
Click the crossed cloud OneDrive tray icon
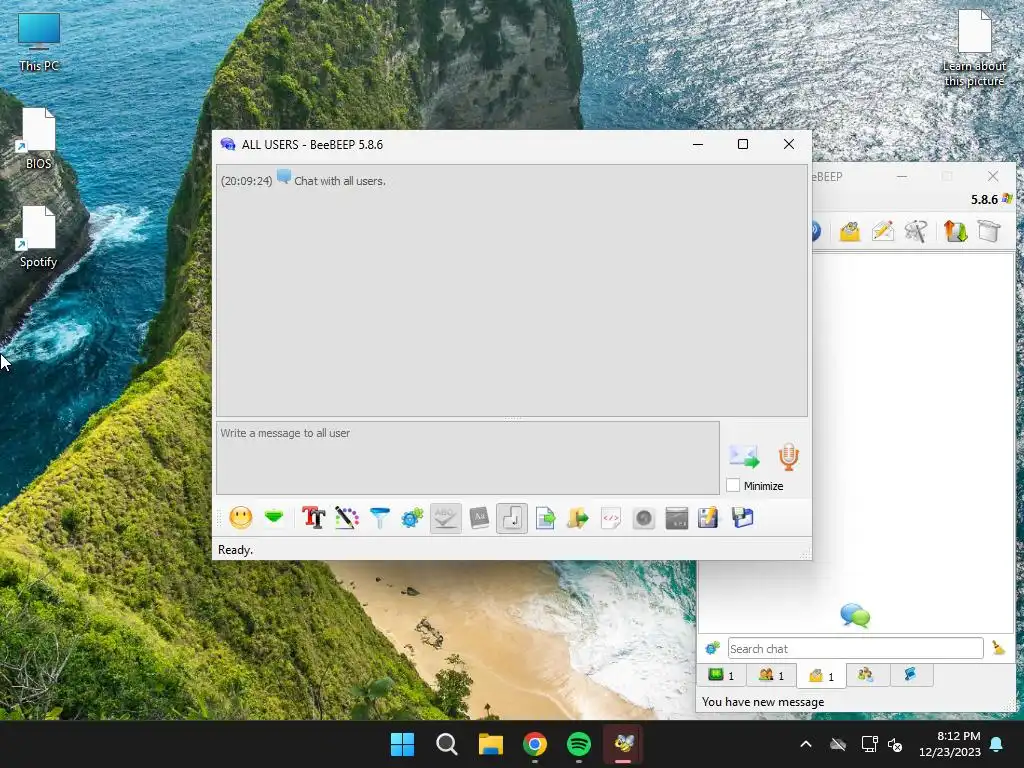pos(838,744)
